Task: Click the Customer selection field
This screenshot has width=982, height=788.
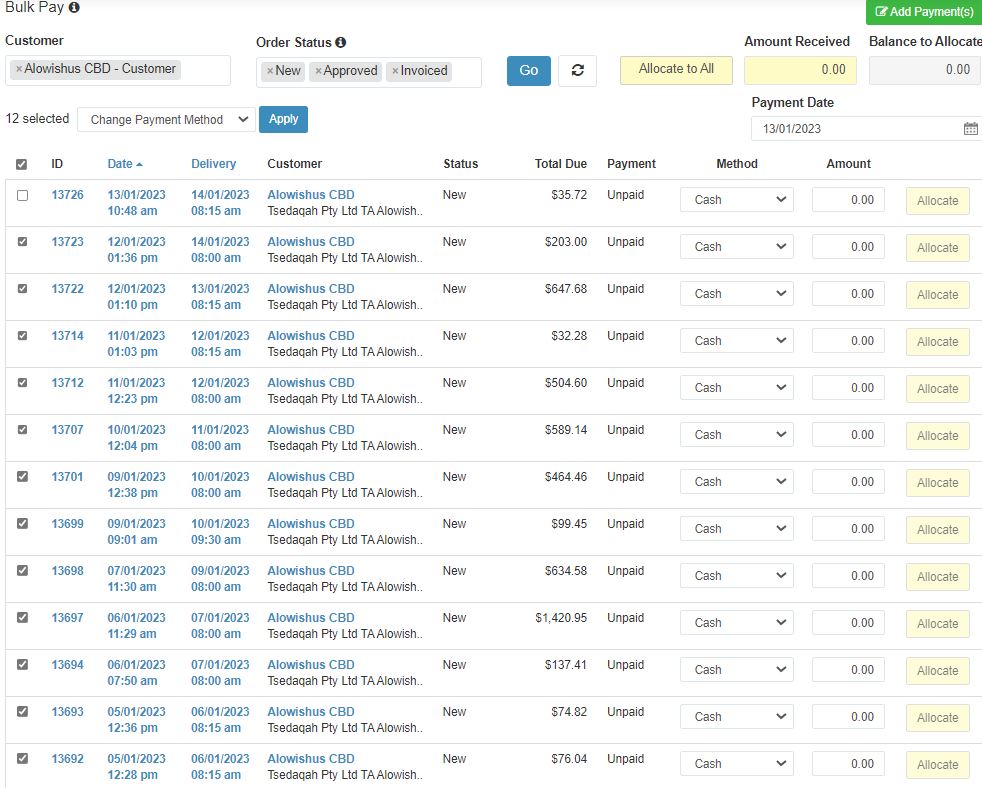Action: (118, 70)
